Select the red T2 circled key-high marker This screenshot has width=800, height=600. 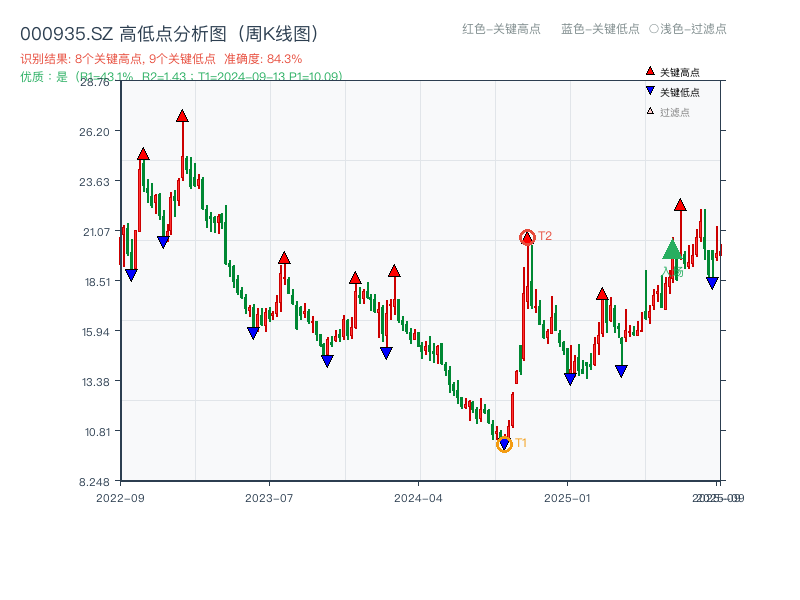[x=527, y=237]
